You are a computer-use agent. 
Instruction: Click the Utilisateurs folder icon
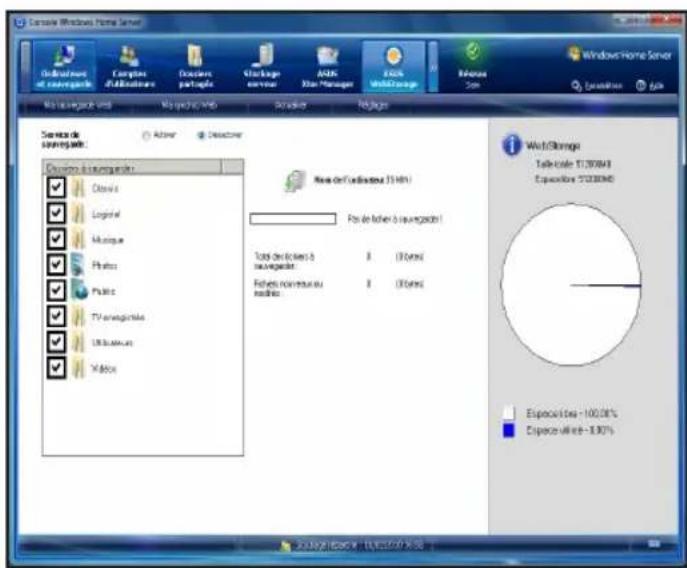78,342
